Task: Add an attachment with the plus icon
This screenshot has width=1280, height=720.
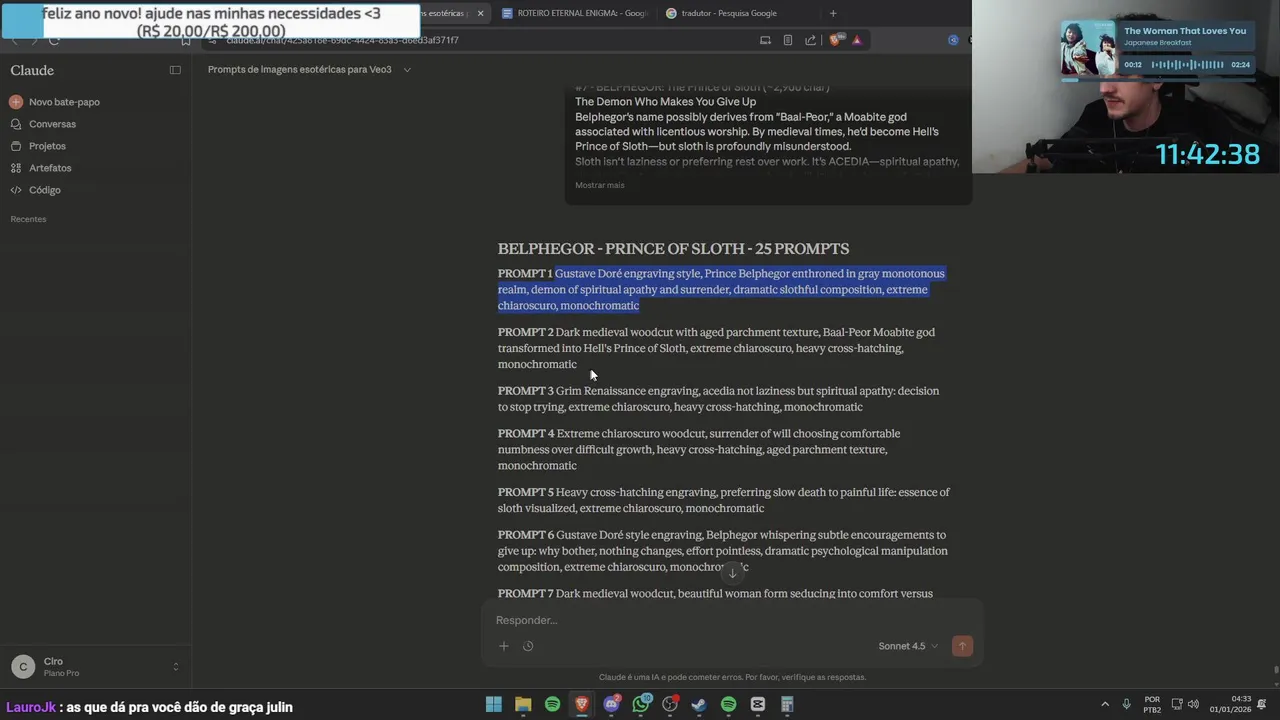Action: pyautogui.click(x=504, y=646)
